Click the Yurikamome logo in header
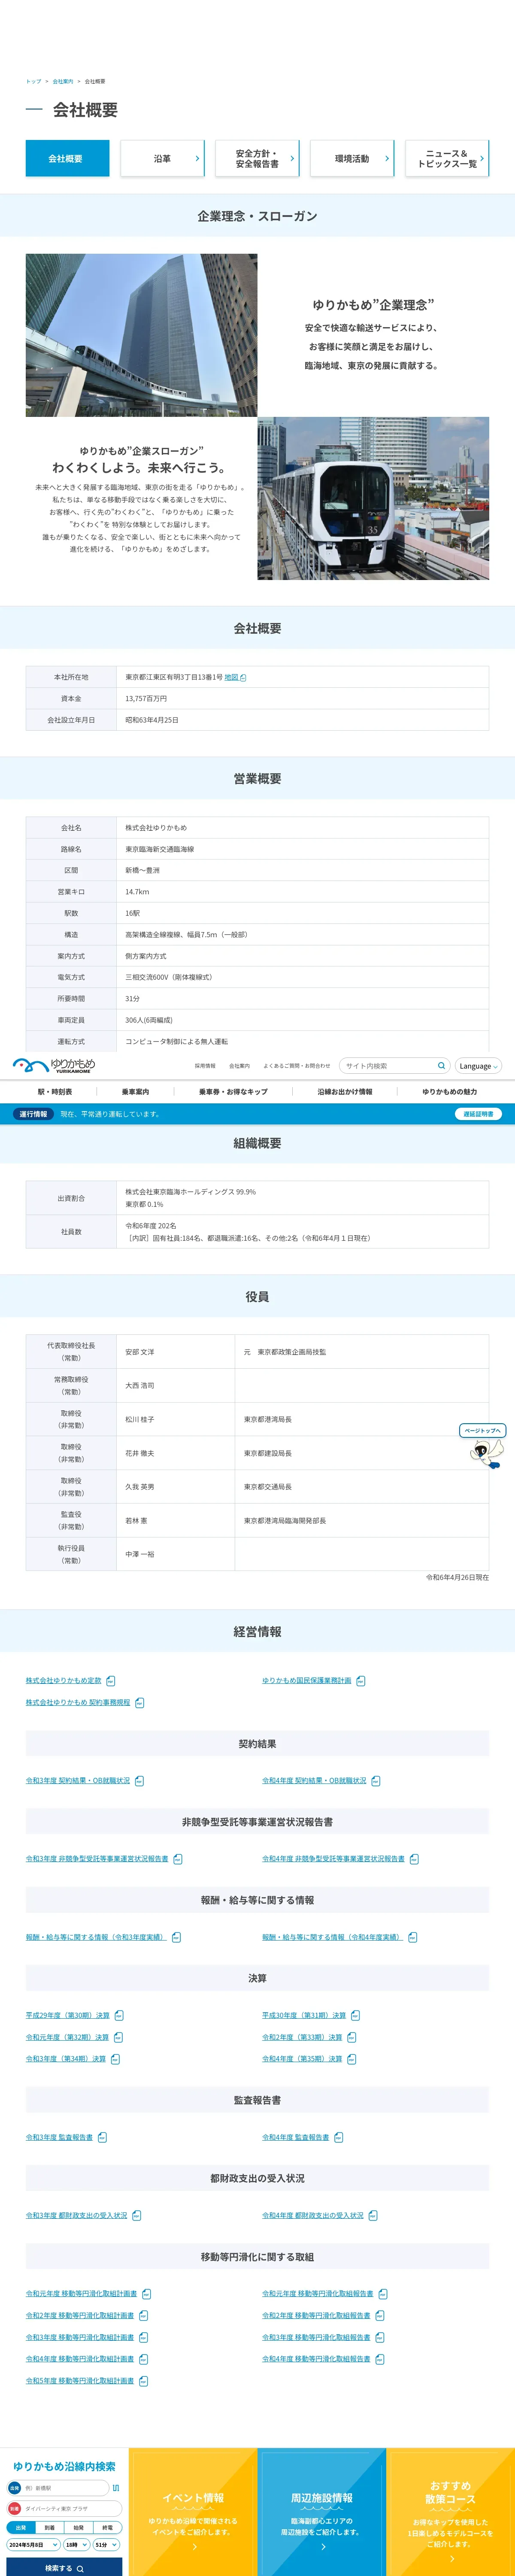Screen dimensions: 515x2576 (54, 1065)
